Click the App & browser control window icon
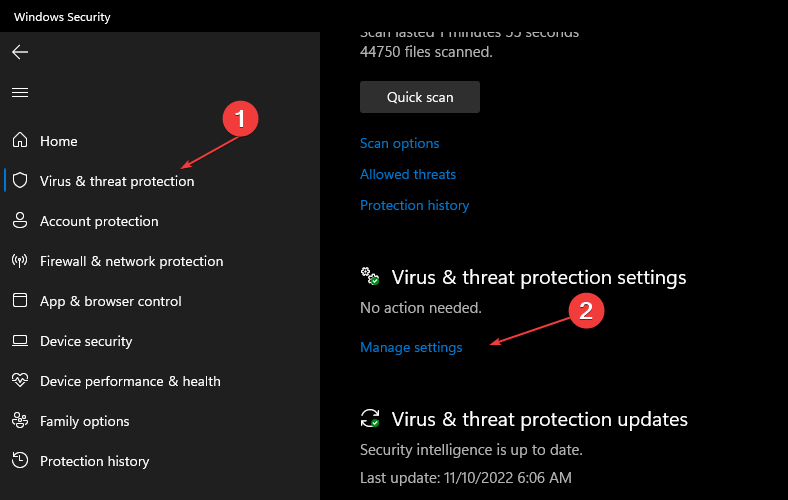788x500 pixels. click(20, 301)
